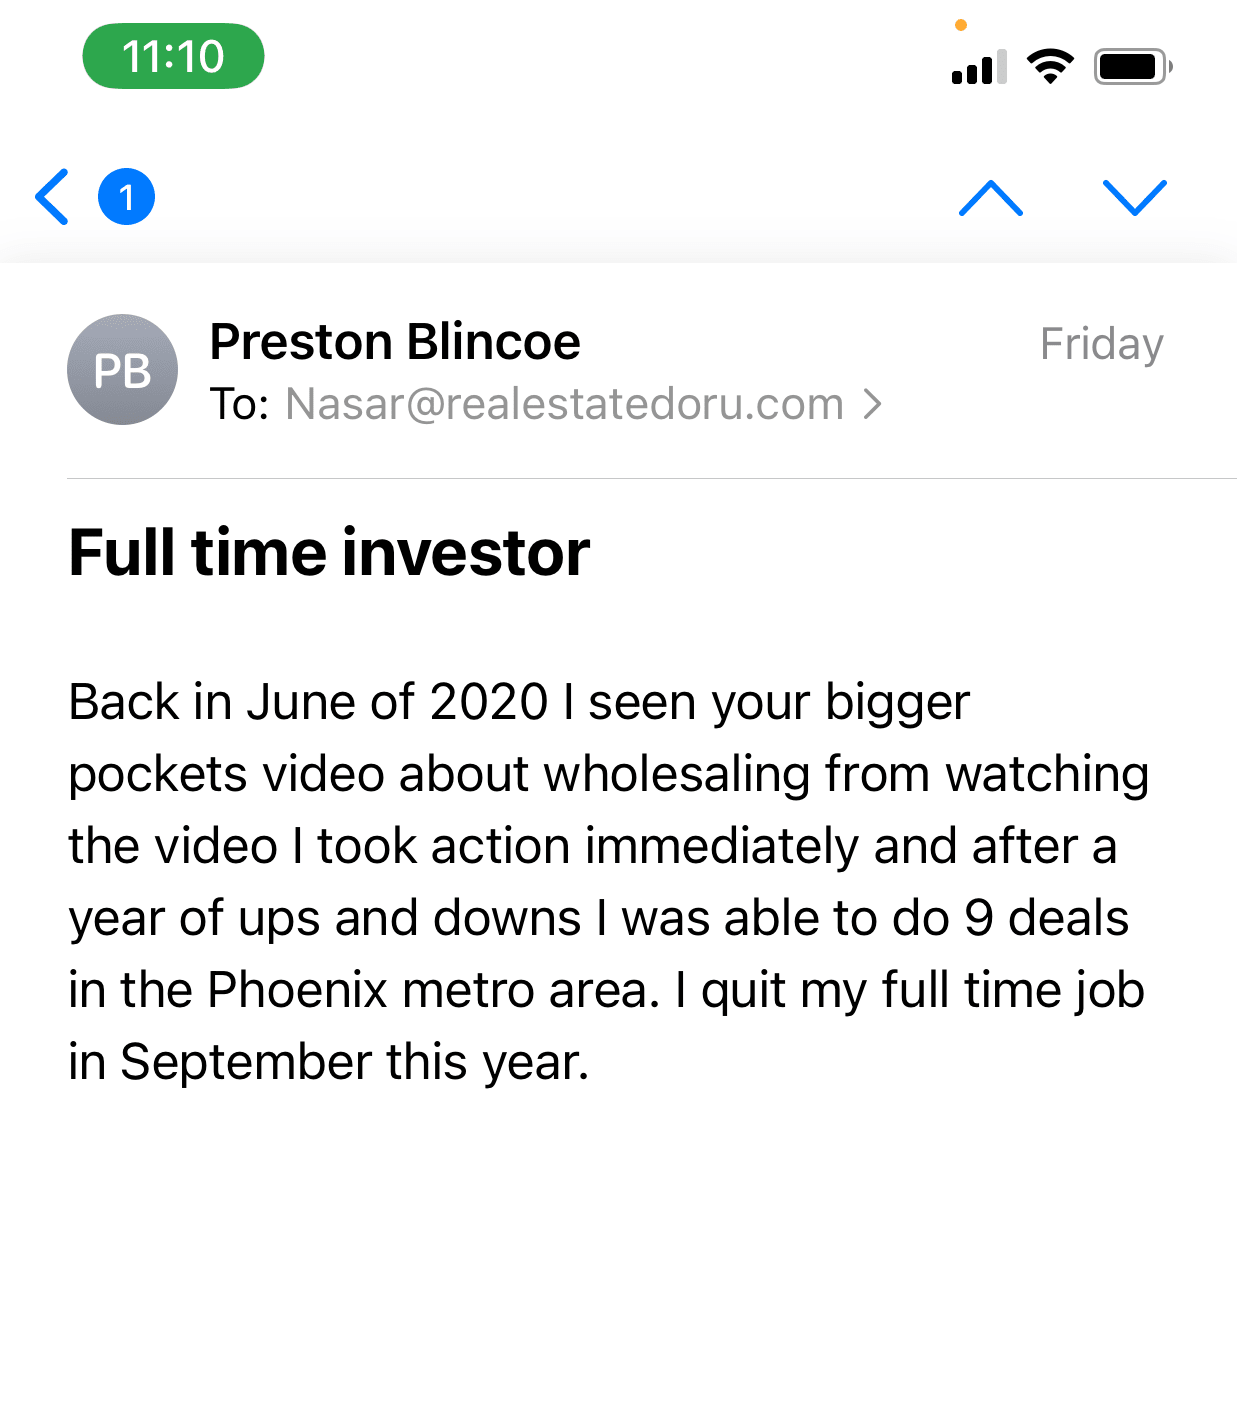Tap the PB contact avatar
1237x1413 pixels.
[x=122, y=370]
